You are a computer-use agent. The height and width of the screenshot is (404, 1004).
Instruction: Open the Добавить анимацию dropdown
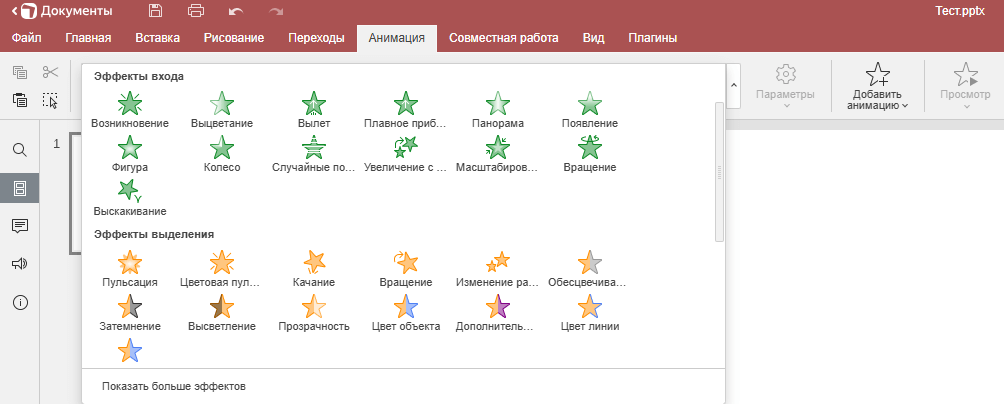point(877,86)
